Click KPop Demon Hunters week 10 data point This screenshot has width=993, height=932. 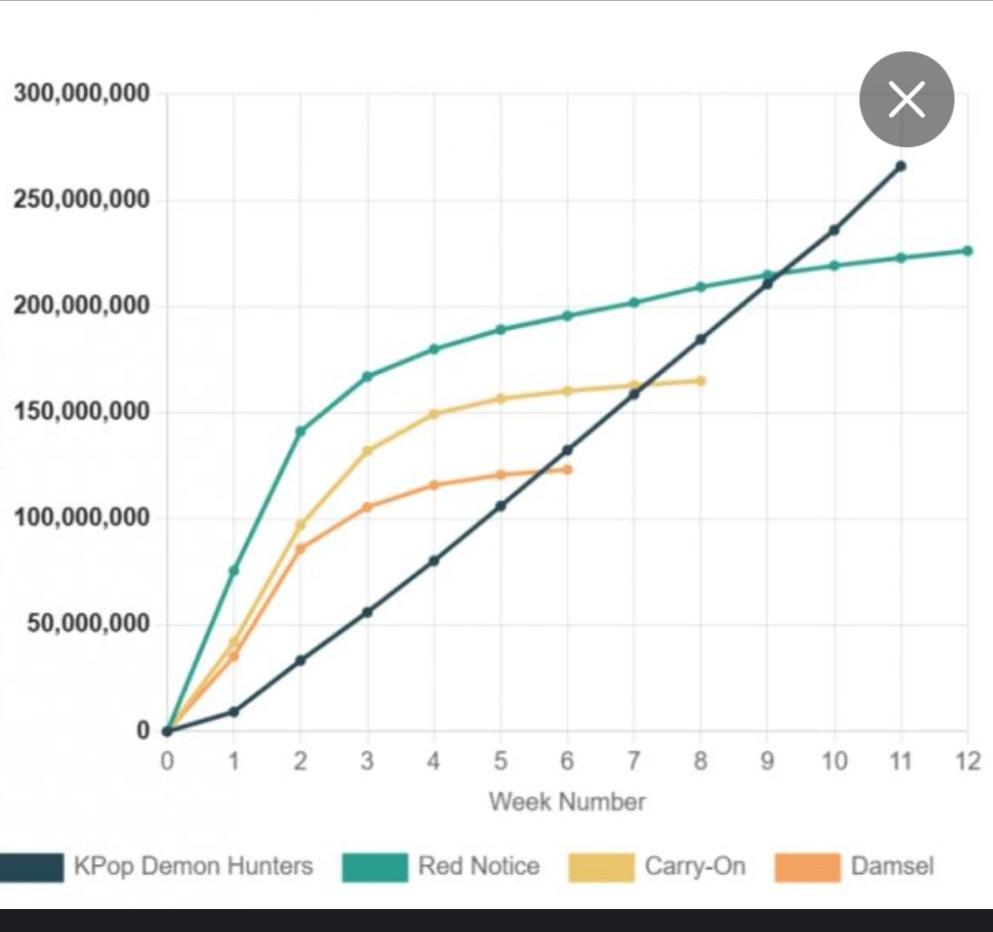[834, 230]
